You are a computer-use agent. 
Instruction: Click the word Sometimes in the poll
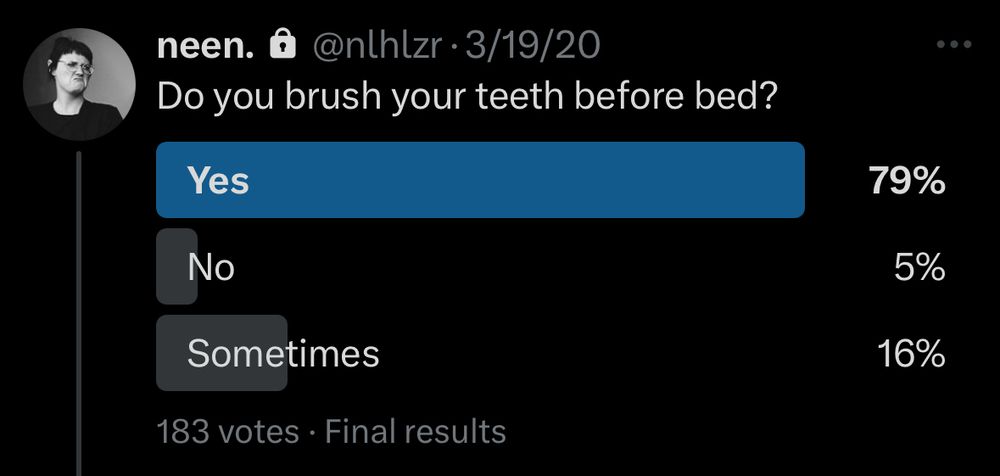[x=283, y=354]
